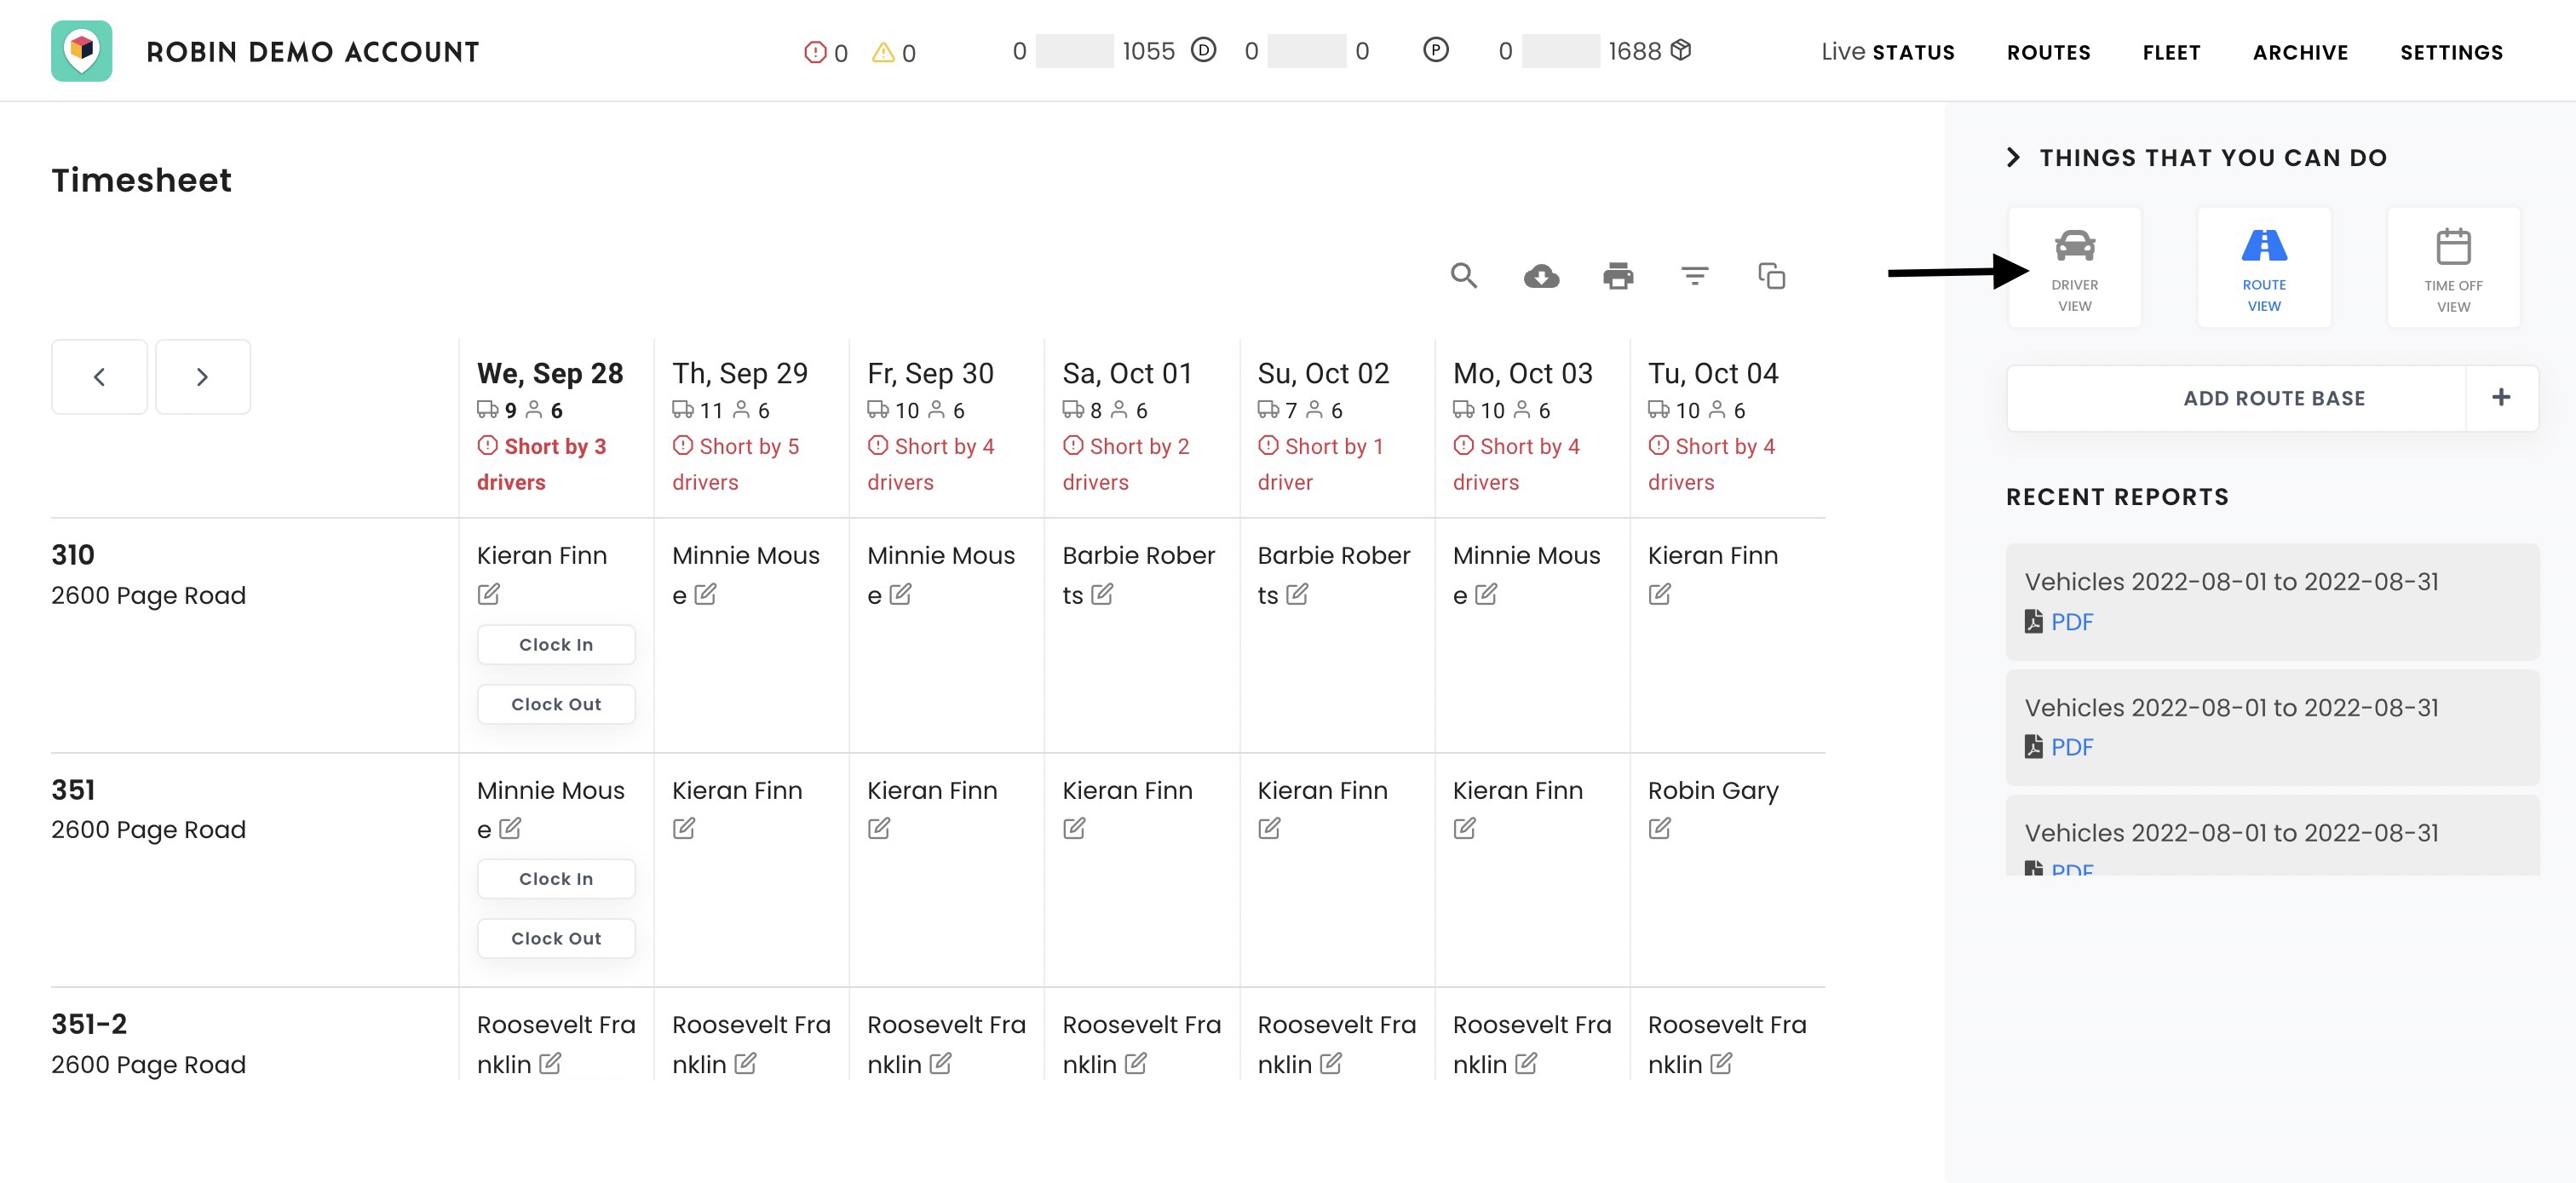Go to next week arrow
This screenshot has width=2576, height=1183.
click(x=202, y=377)
